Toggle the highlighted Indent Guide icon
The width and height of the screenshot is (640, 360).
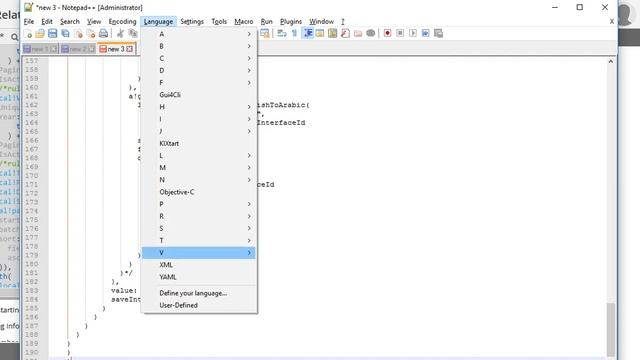point(307,33)
